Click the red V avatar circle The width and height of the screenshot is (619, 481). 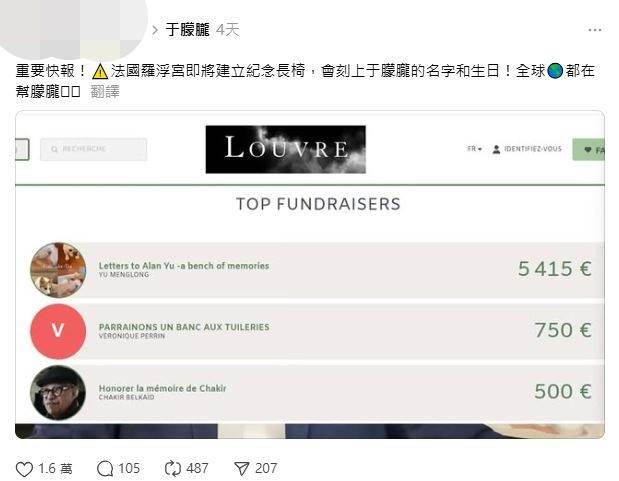(58, 331)
